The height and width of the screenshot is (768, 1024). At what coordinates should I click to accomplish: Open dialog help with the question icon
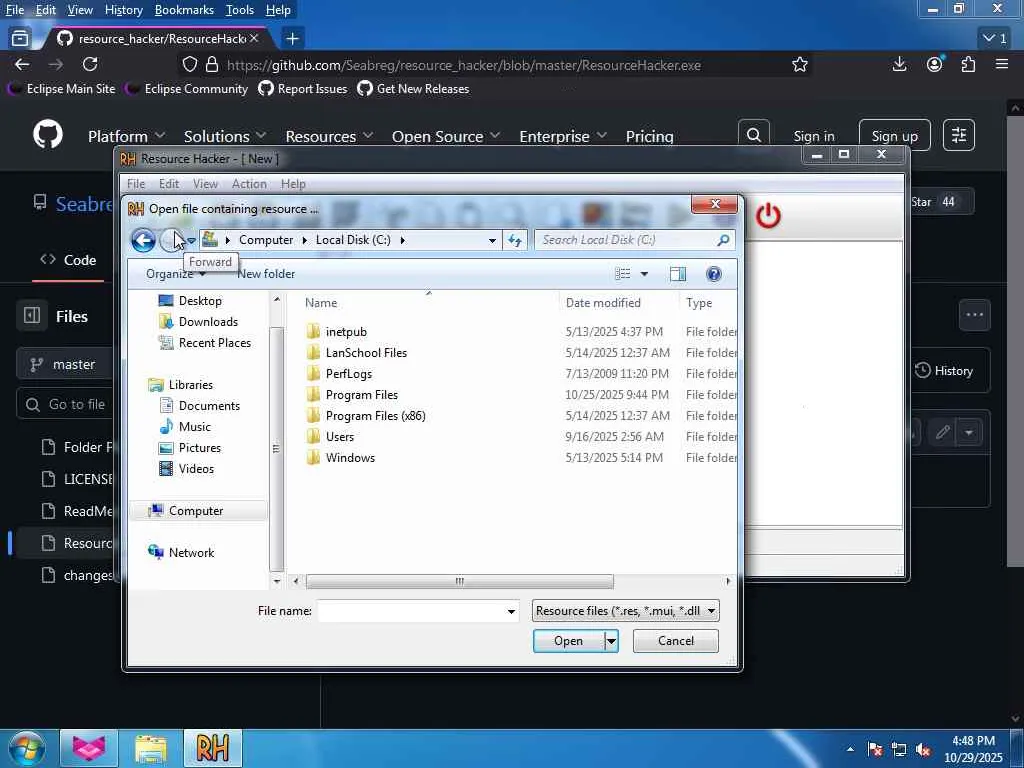point(713,274)
